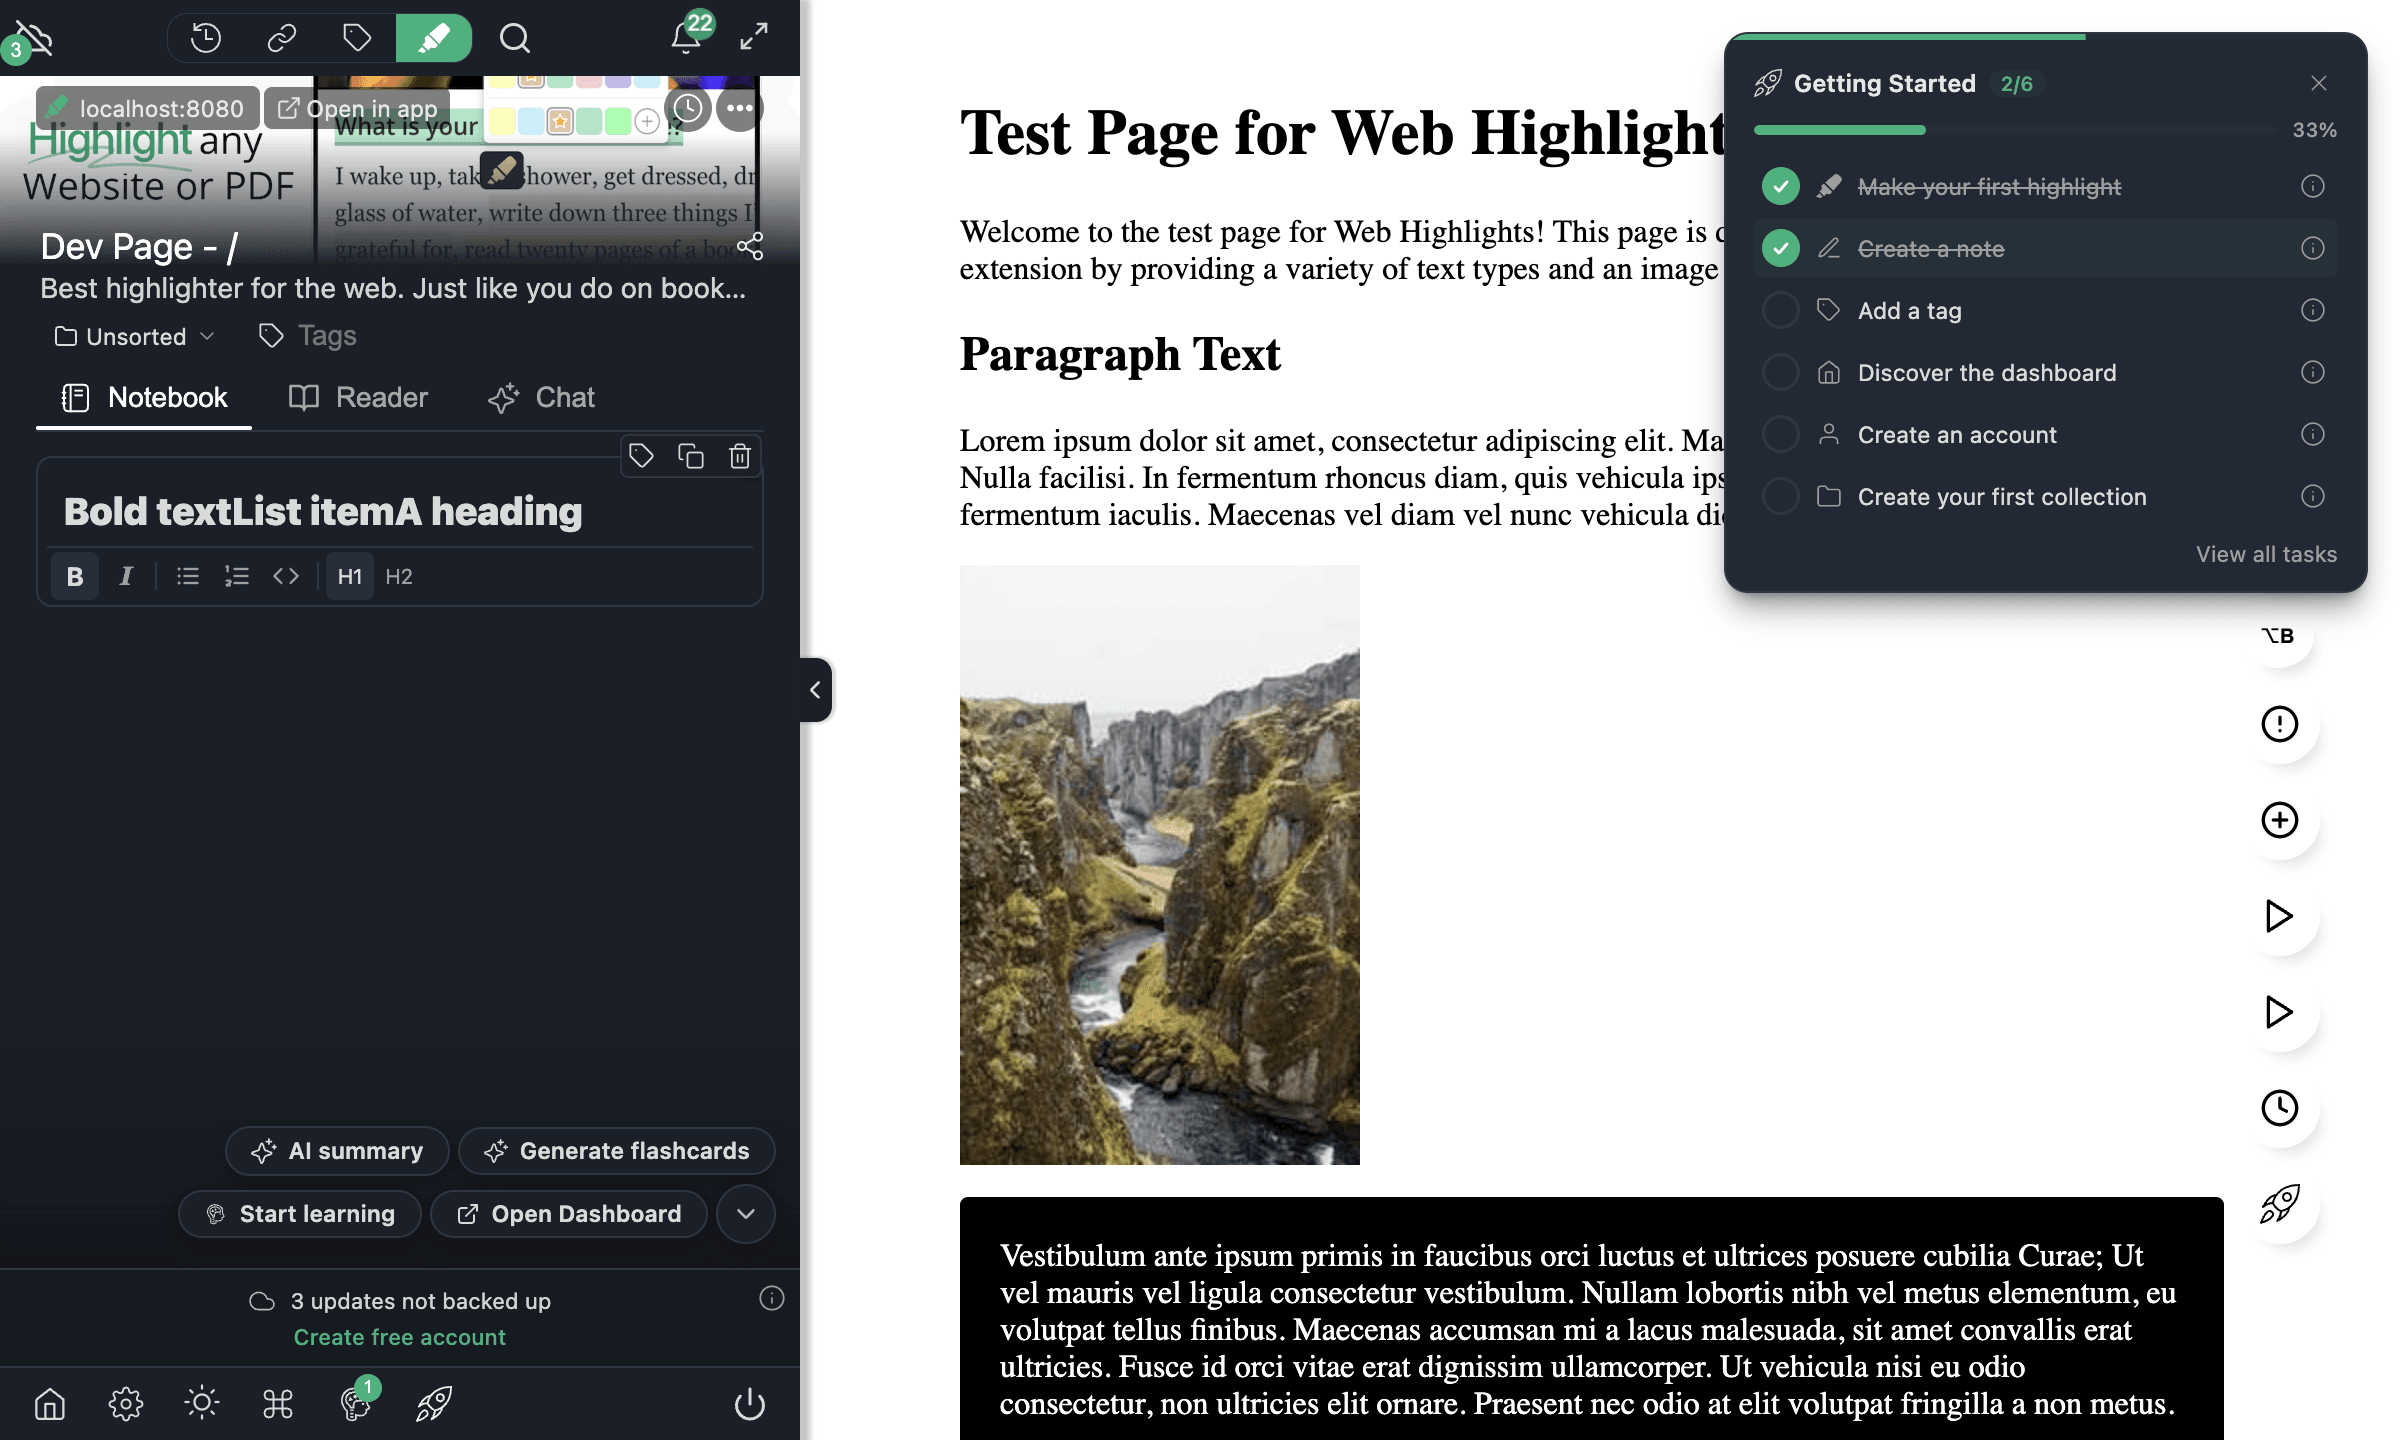The image size is (2400, 1440).
Task: Click the floating rocket button on page
Action: pyautogui.click(x=2280, y=1204)
